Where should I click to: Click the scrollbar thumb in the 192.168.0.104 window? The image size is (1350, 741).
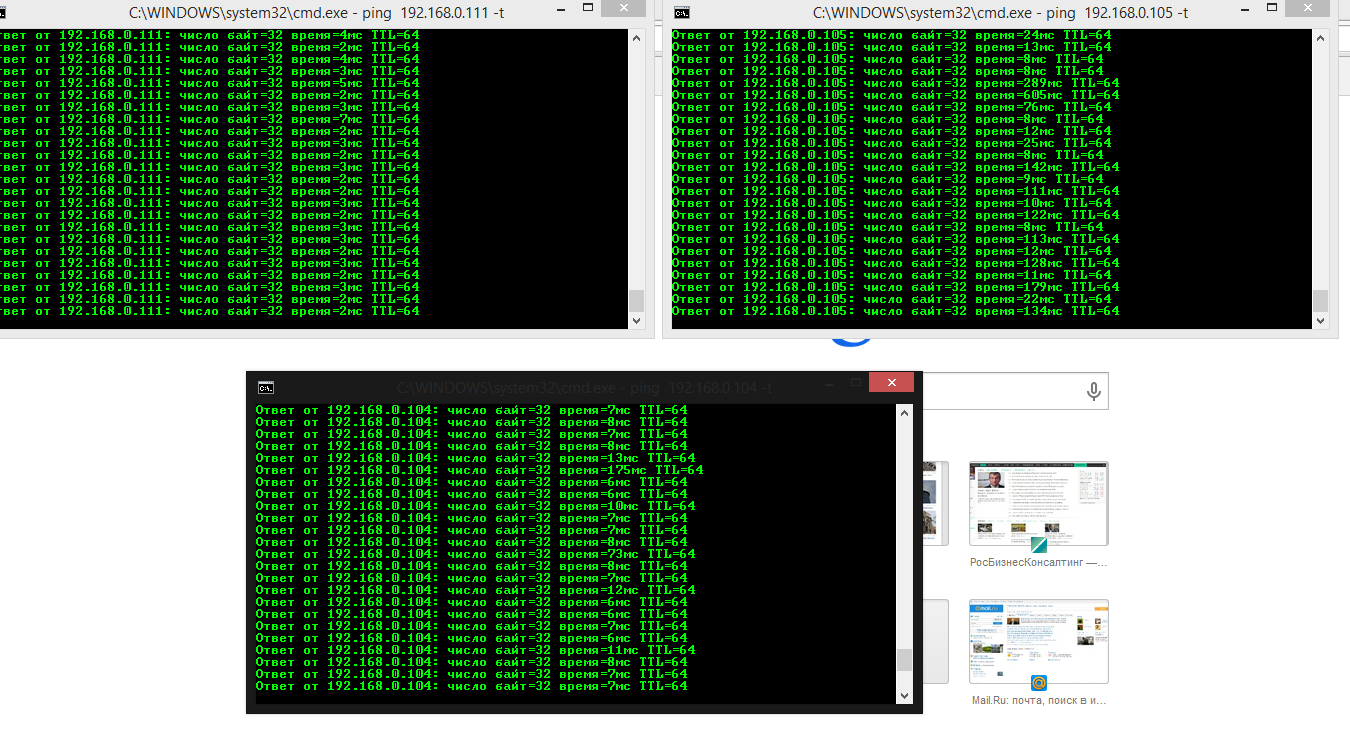coord(904,659)
